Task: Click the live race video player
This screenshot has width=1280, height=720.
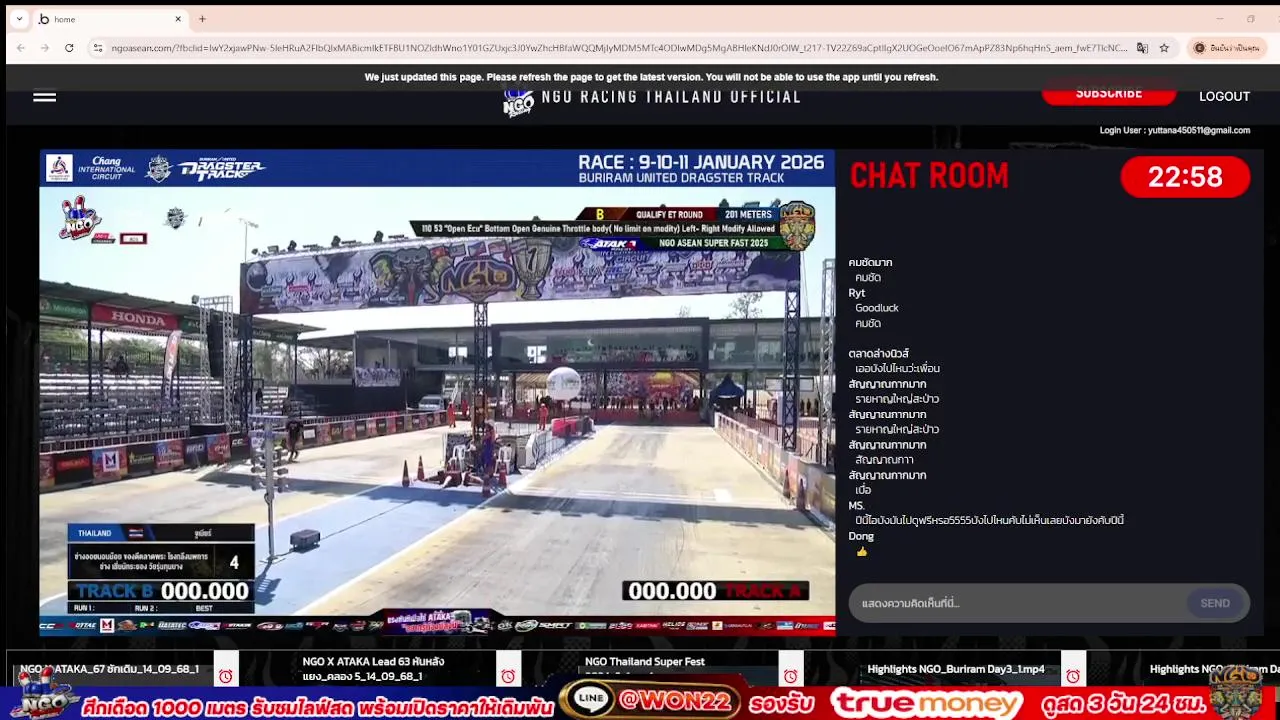Action: 437,392
